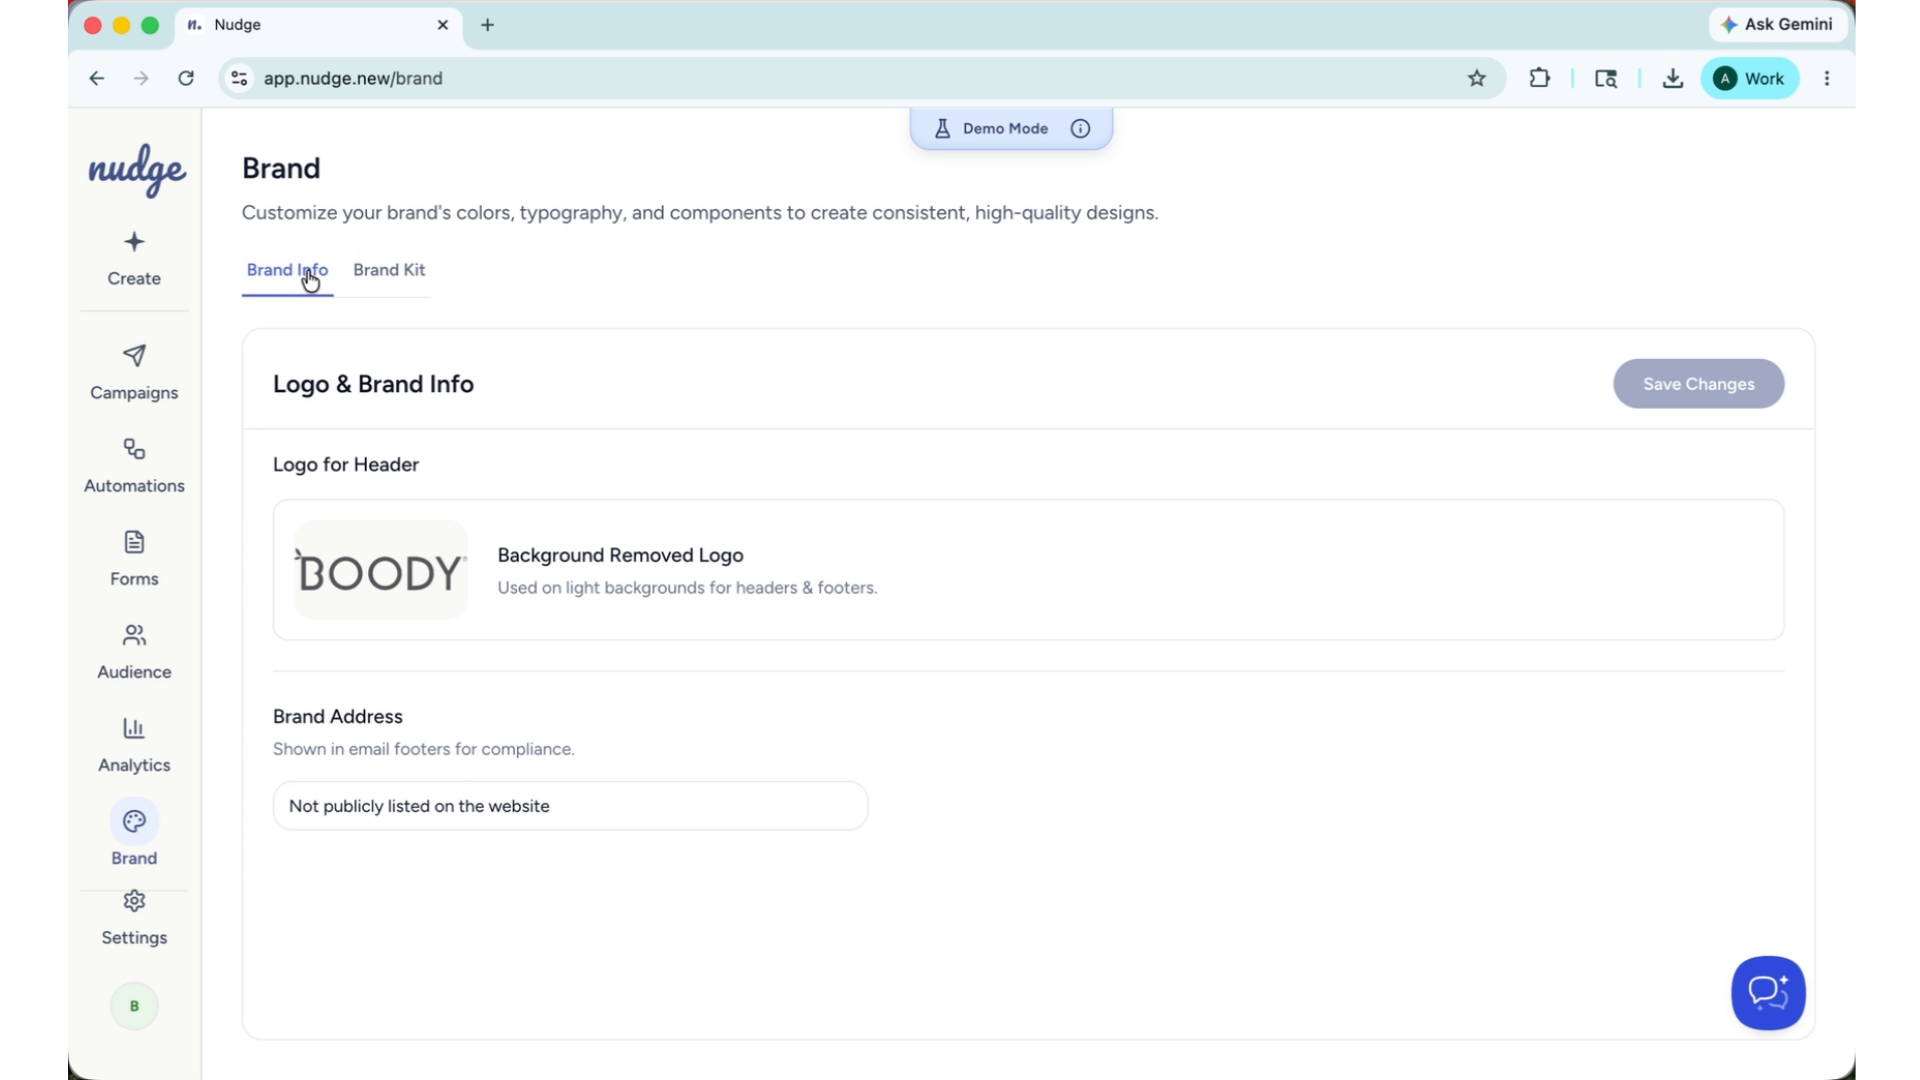
Task: Click the Nudge logo in the sidebar
Action: click(x=136, y=170)
